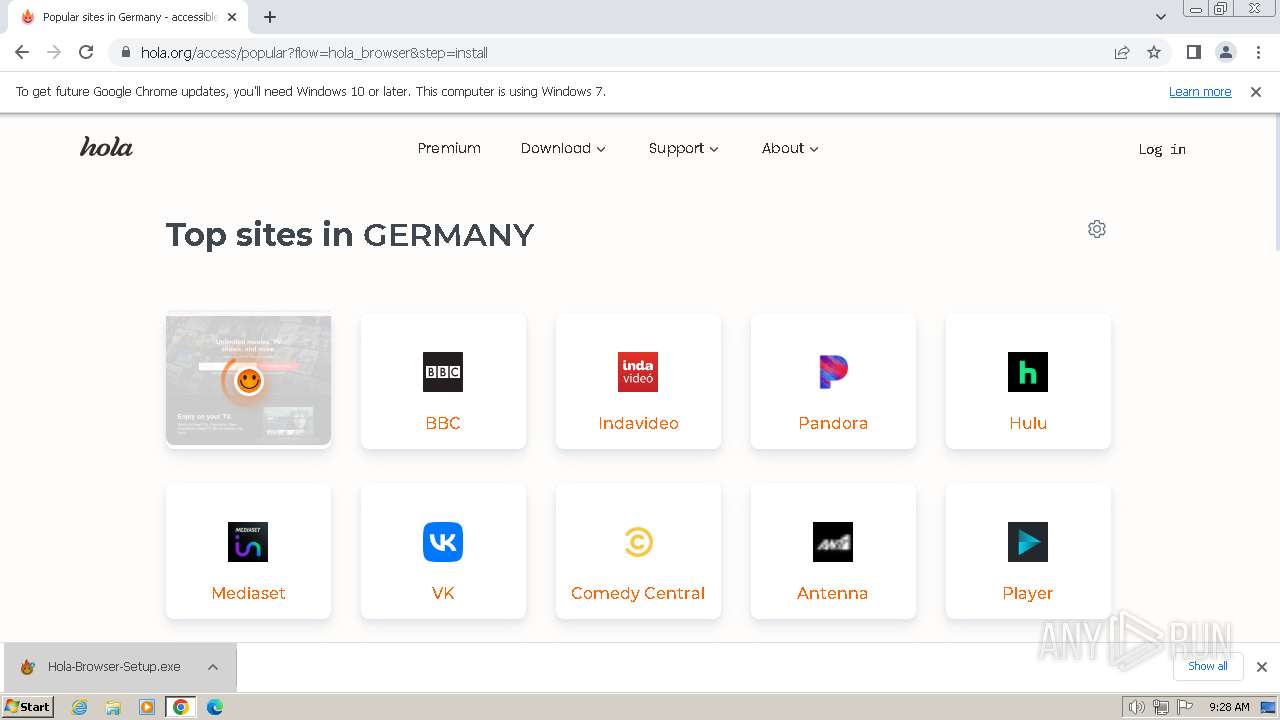
Task: Expand the Download menu
Action: (x=563, y=148)
